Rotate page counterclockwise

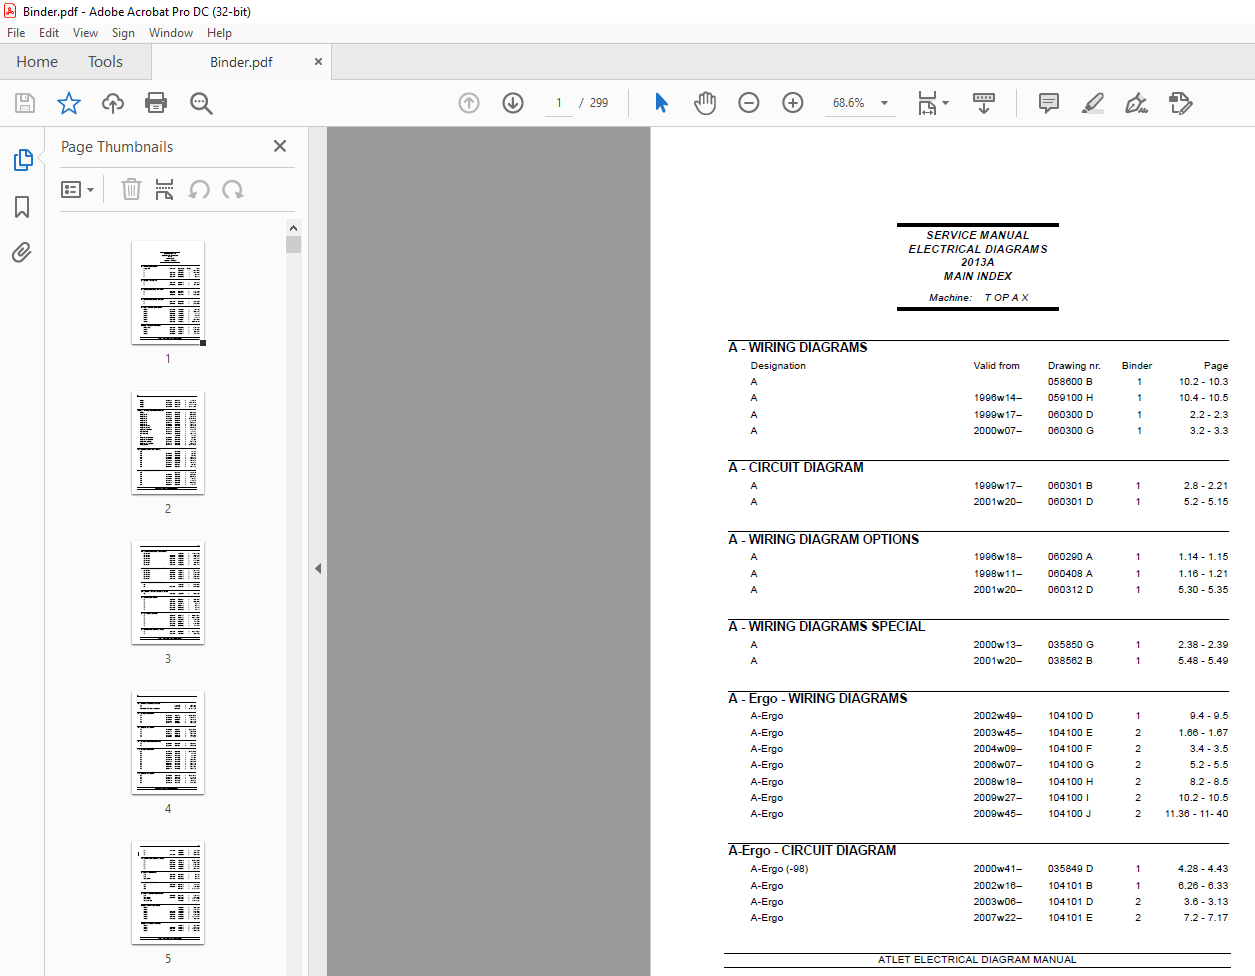click(x=199, y=189)
